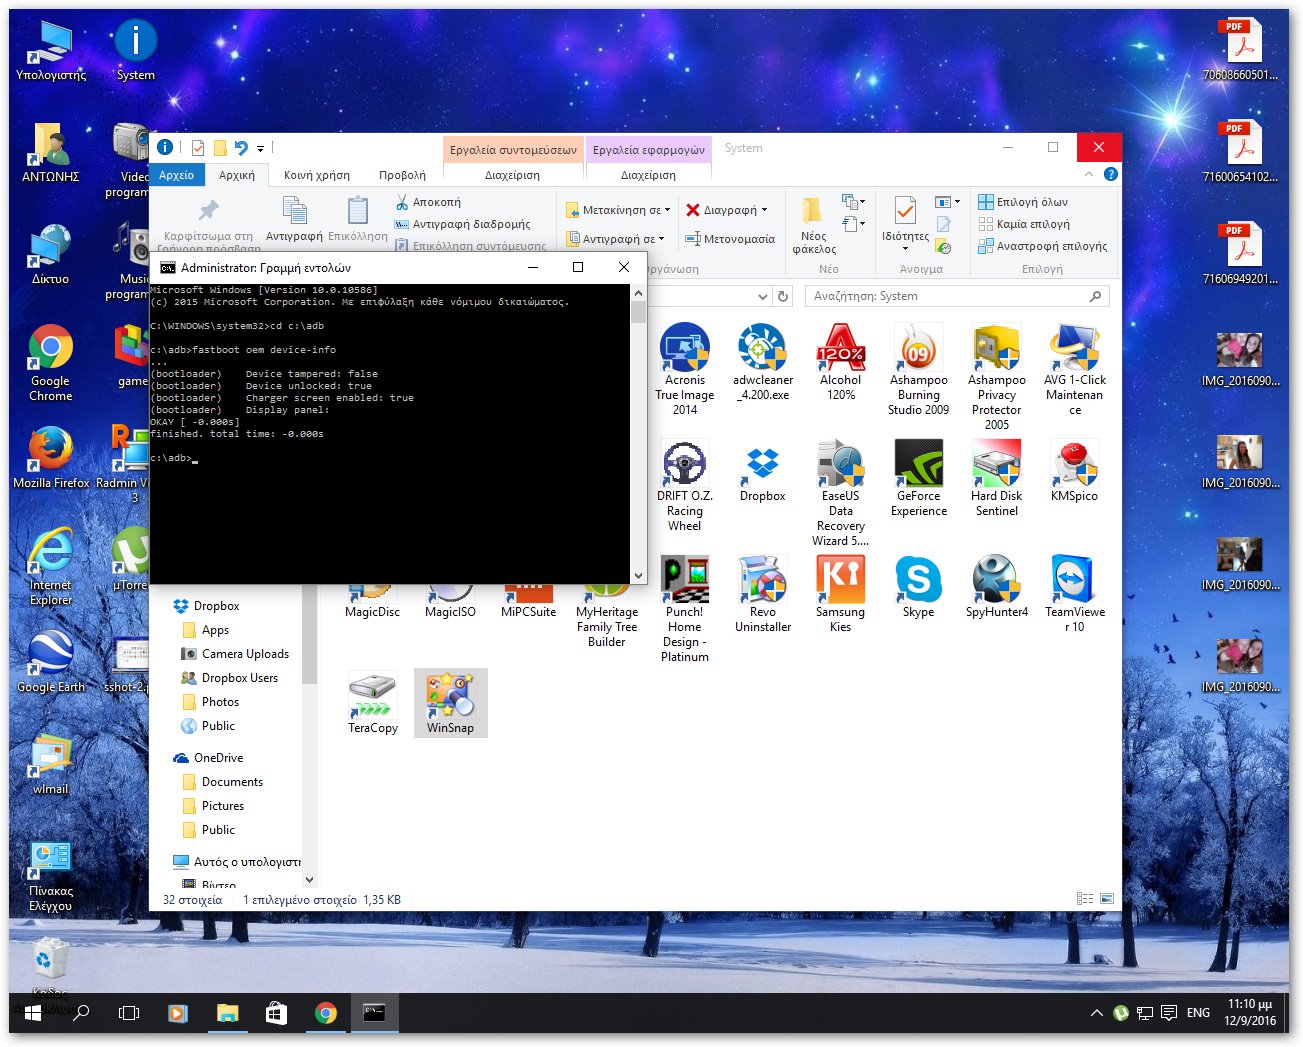Click Select all (Επιλογή όλων)
The image size is (1303, 1047).
coord(1023,202)
